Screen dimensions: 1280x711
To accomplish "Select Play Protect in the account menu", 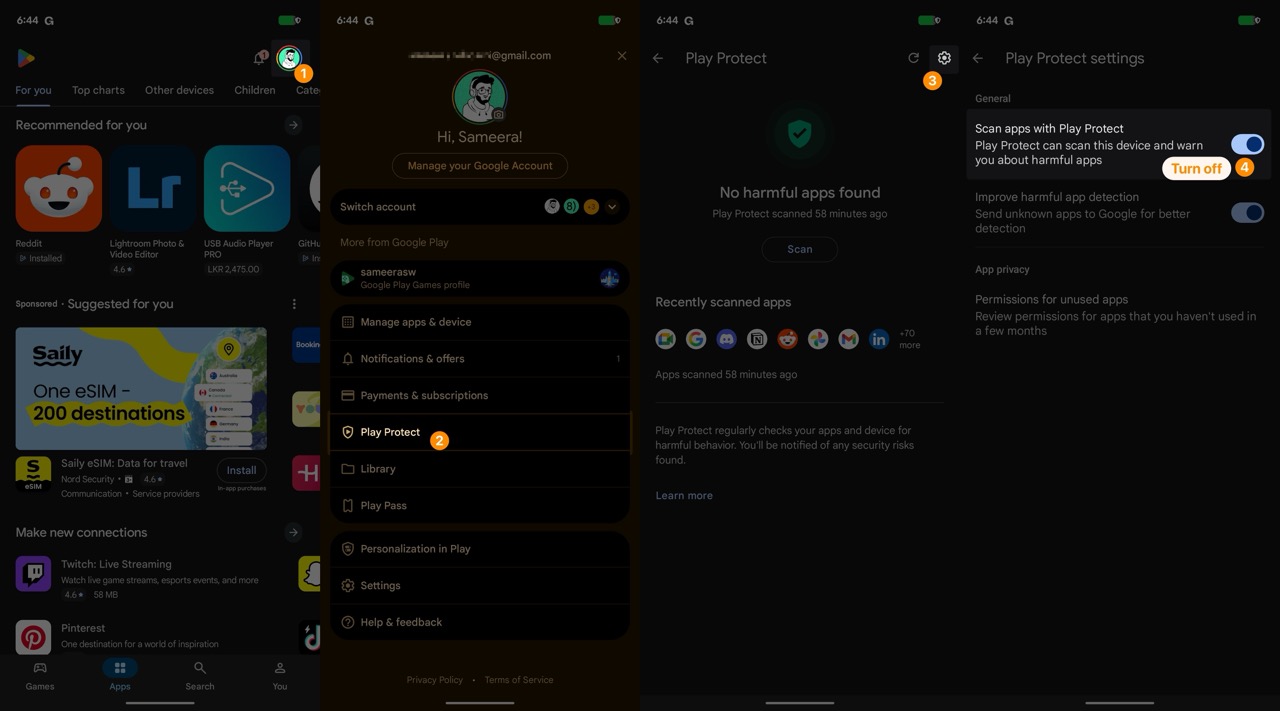I will point(480,432).
